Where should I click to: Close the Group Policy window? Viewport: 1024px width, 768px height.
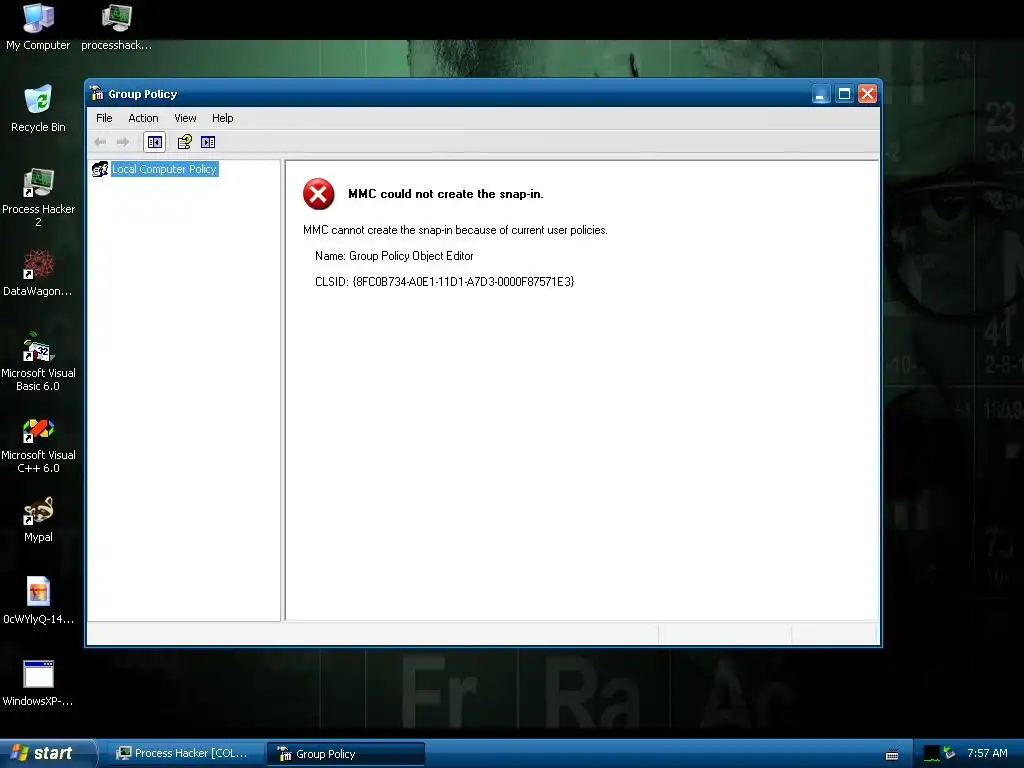[x=867, y=94]
